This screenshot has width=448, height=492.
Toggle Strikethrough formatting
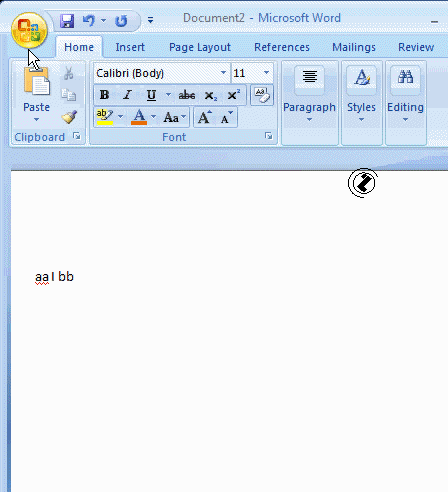187,95
